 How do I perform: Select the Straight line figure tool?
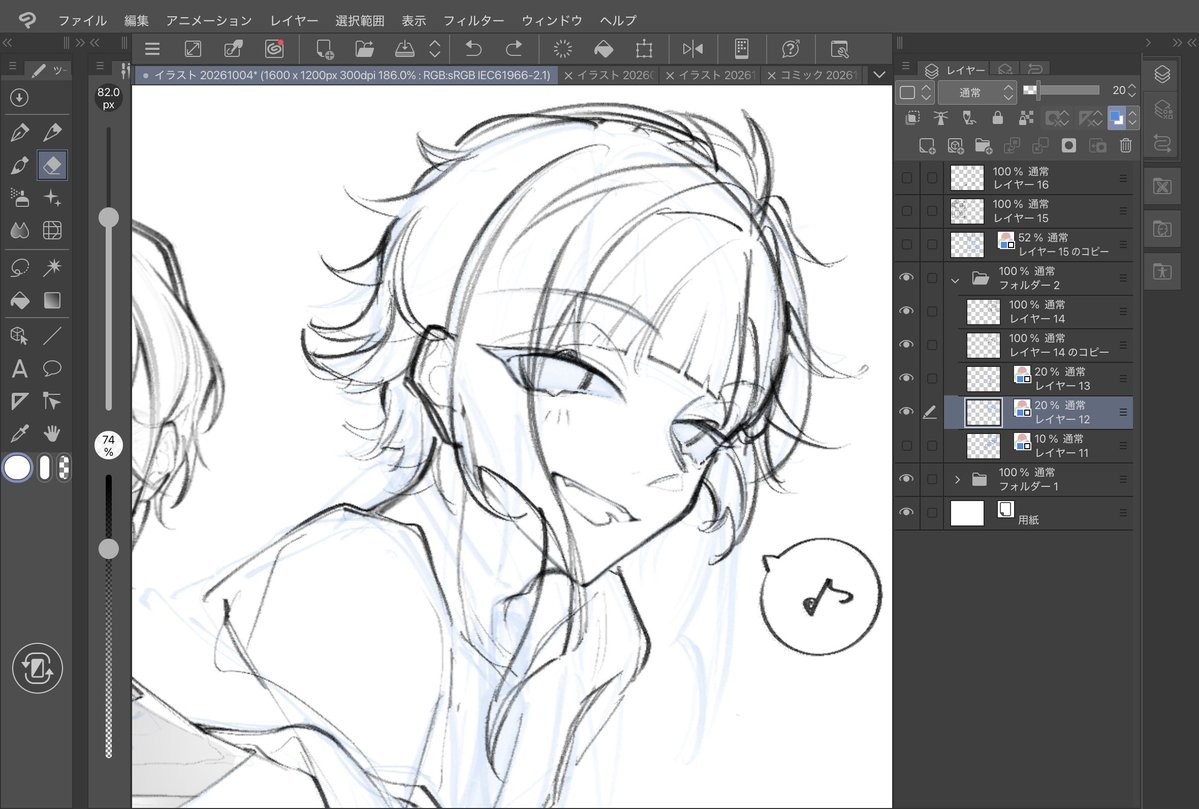[52, 335]
